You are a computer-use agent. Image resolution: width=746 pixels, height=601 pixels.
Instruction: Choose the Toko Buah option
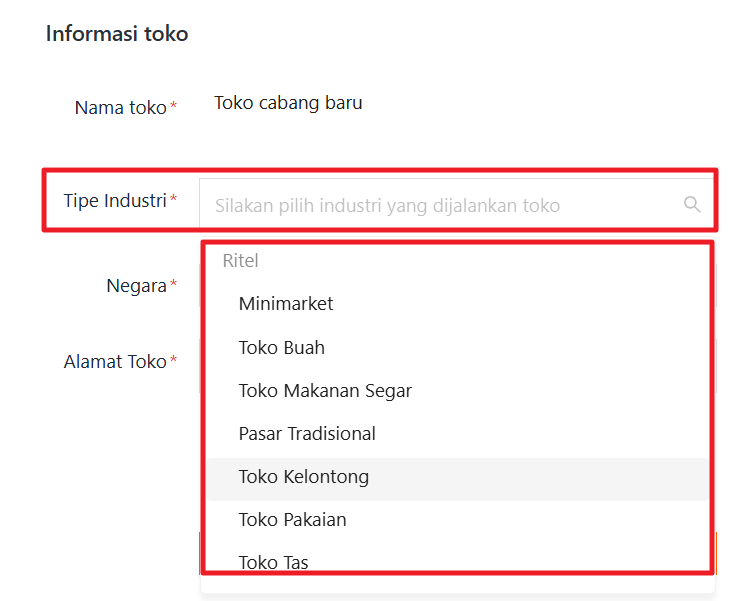tap(282, 348)
